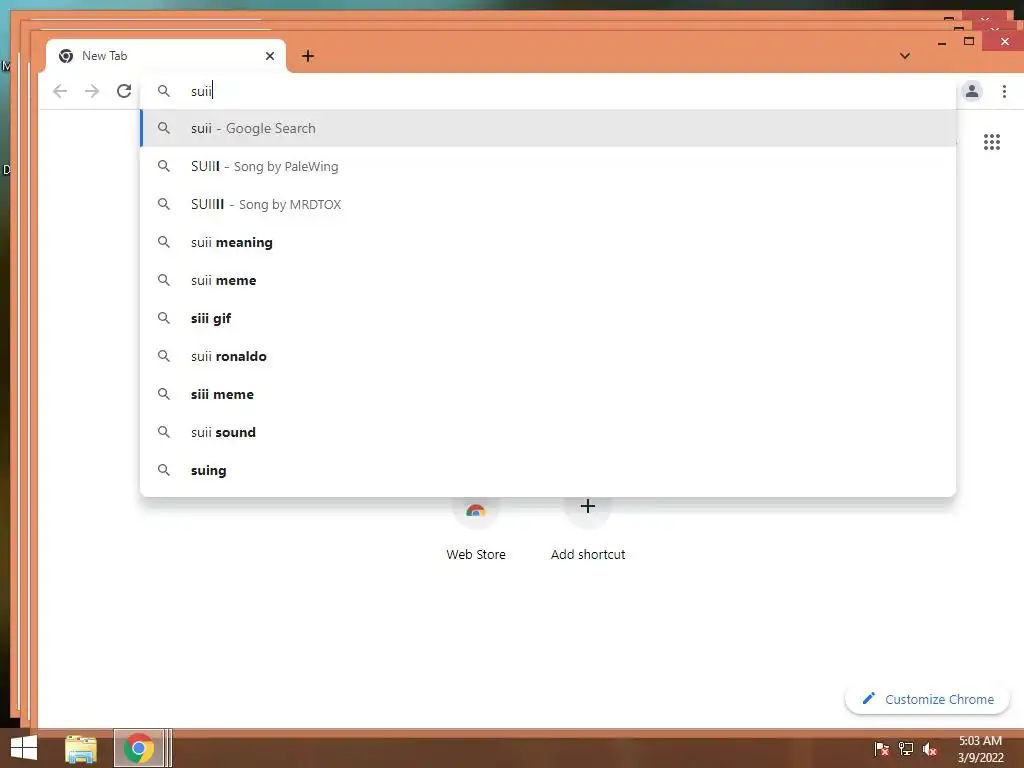
Task: Open File Explorer from the taskbar
Action: (81, 749)
